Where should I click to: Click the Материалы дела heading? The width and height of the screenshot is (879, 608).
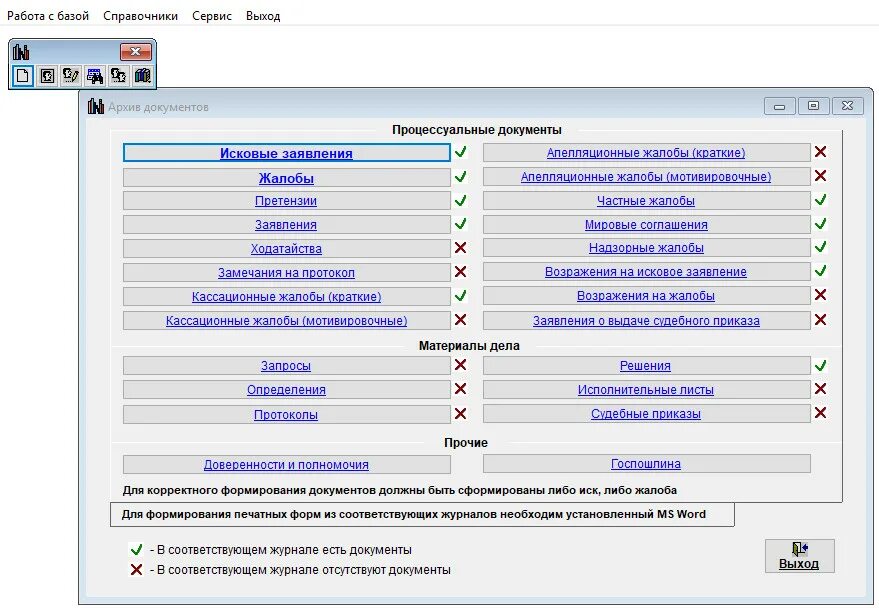469,346
